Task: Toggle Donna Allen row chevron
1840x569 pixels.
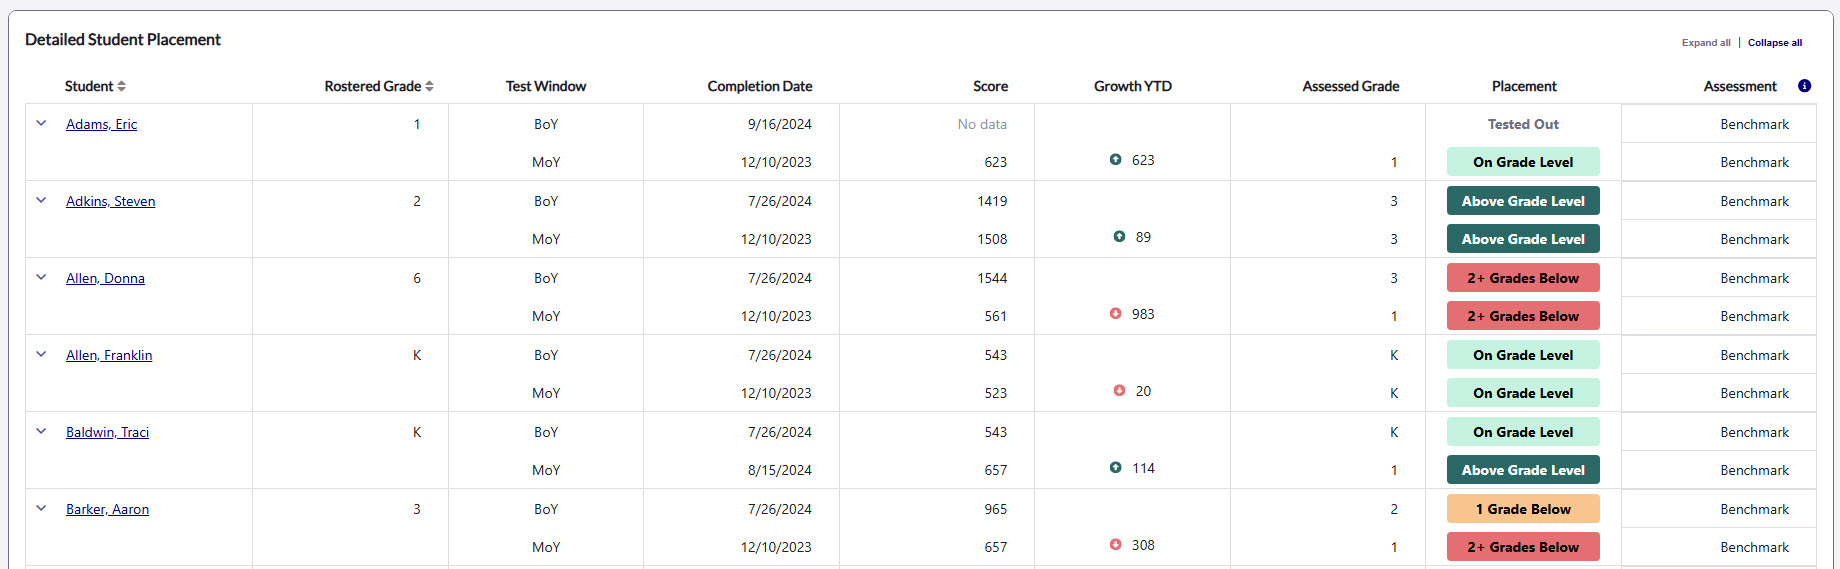Action: point(41,277)
